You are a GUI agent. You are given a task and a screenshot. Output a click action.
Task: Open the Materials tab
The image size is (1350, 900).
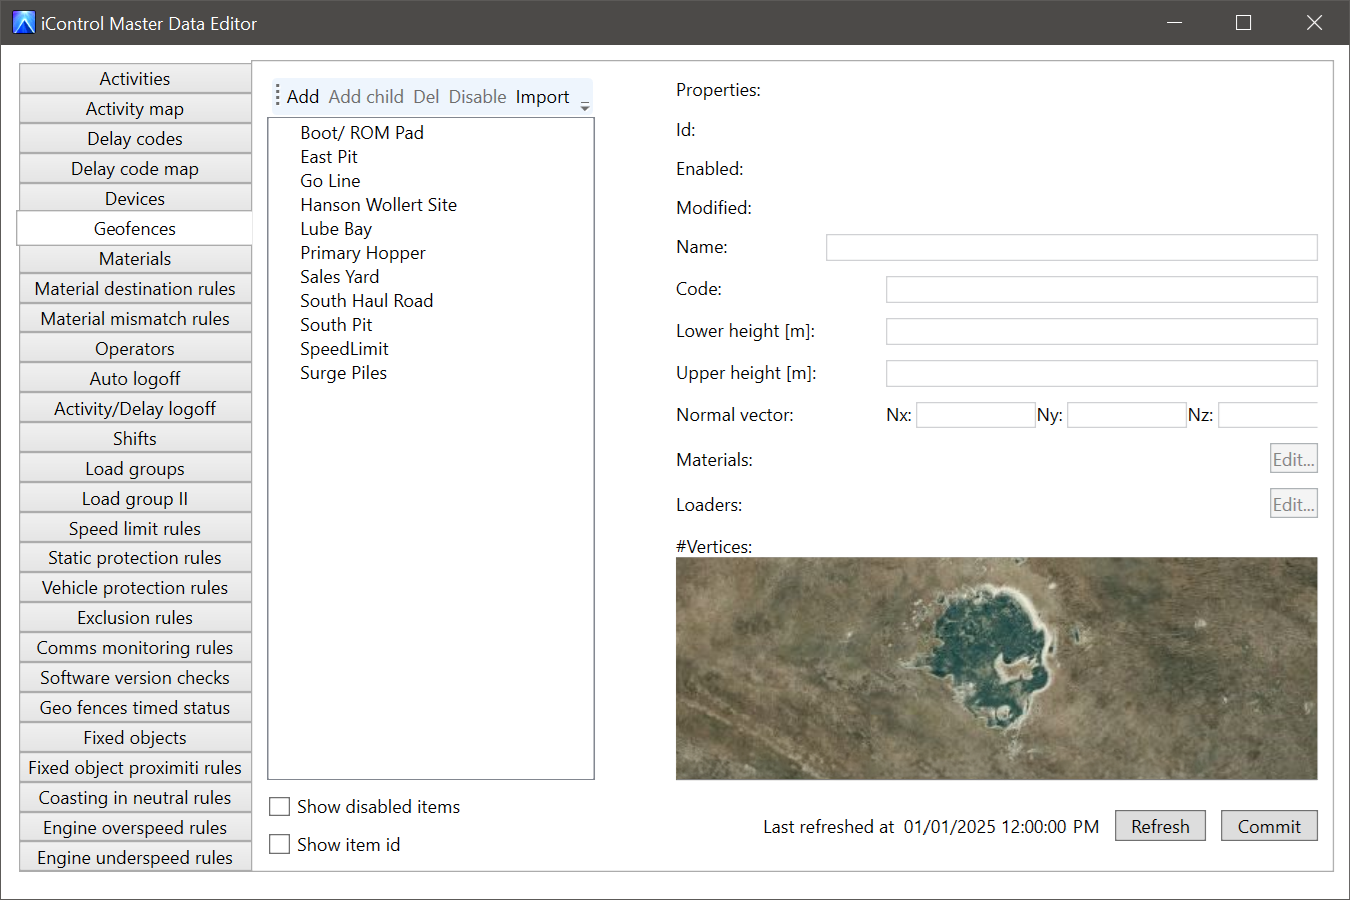tap(135, 259)
